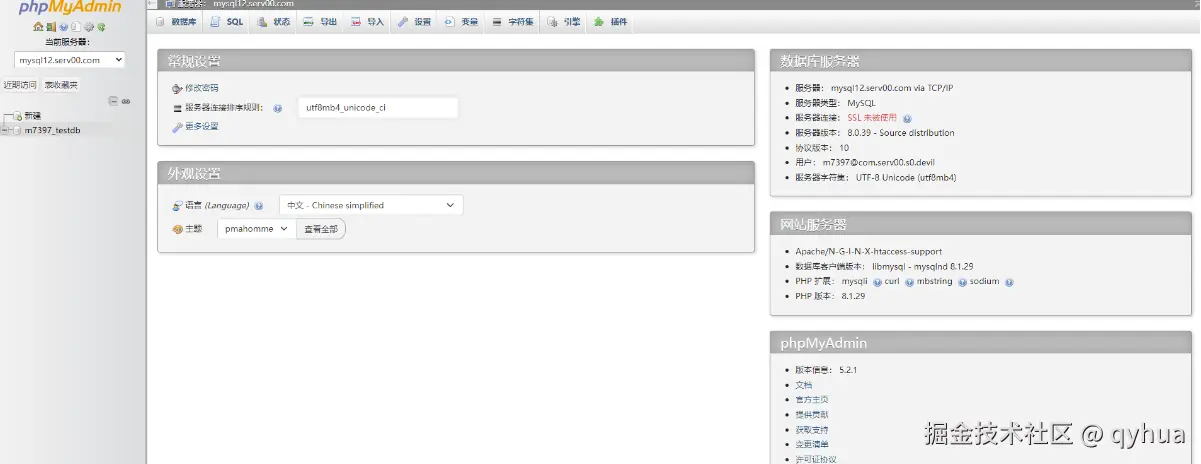Open the 状态 tab
Viewport: 1201px width, 464px height.
(x=273, y=21)
